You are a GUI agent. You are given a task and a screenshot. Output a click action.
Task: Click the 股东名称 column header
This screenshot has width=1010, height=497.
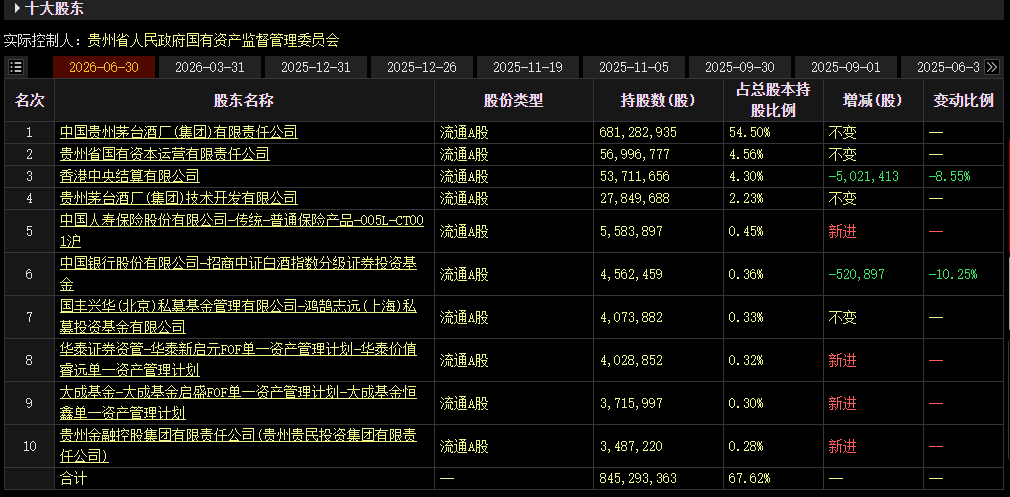(x=244, y=100)
